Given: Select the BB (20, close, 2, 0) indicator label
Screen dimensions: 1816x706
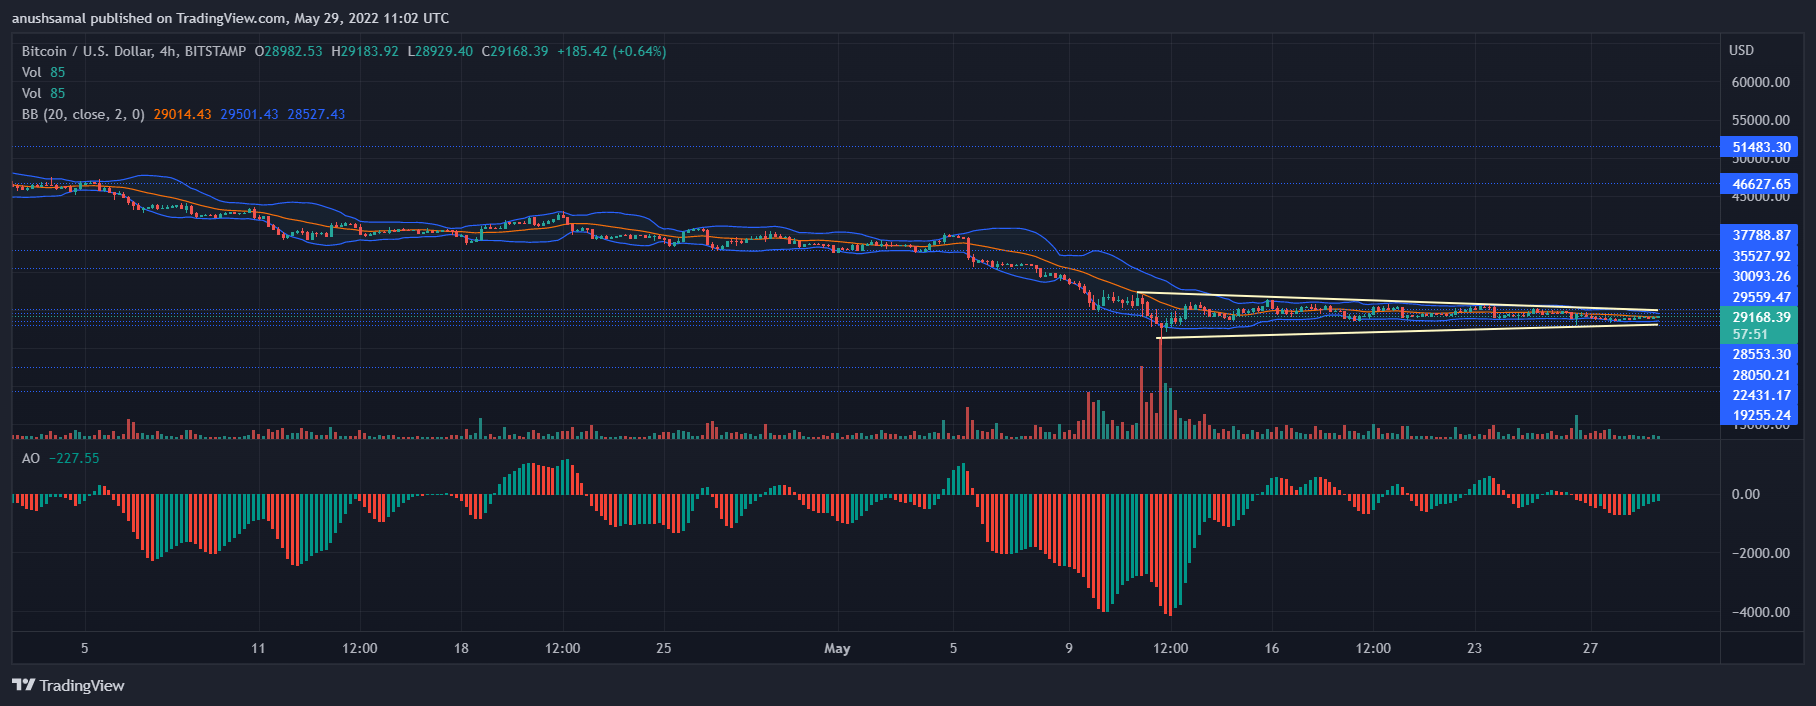Looking at the screenshot, I should pos(84,114).
